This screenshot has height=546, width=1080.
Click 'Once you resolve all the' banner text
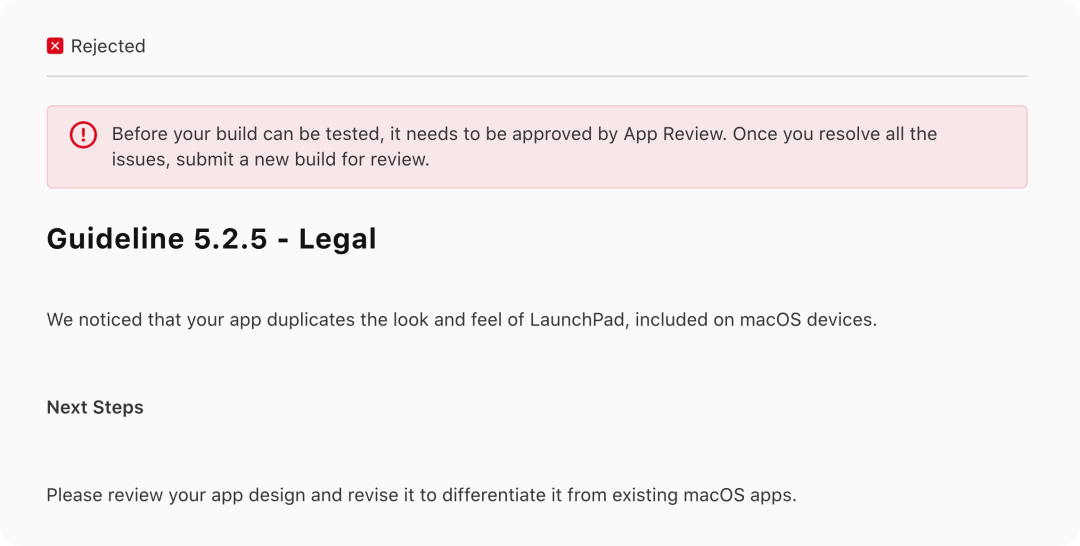click(x=835, y=134)
